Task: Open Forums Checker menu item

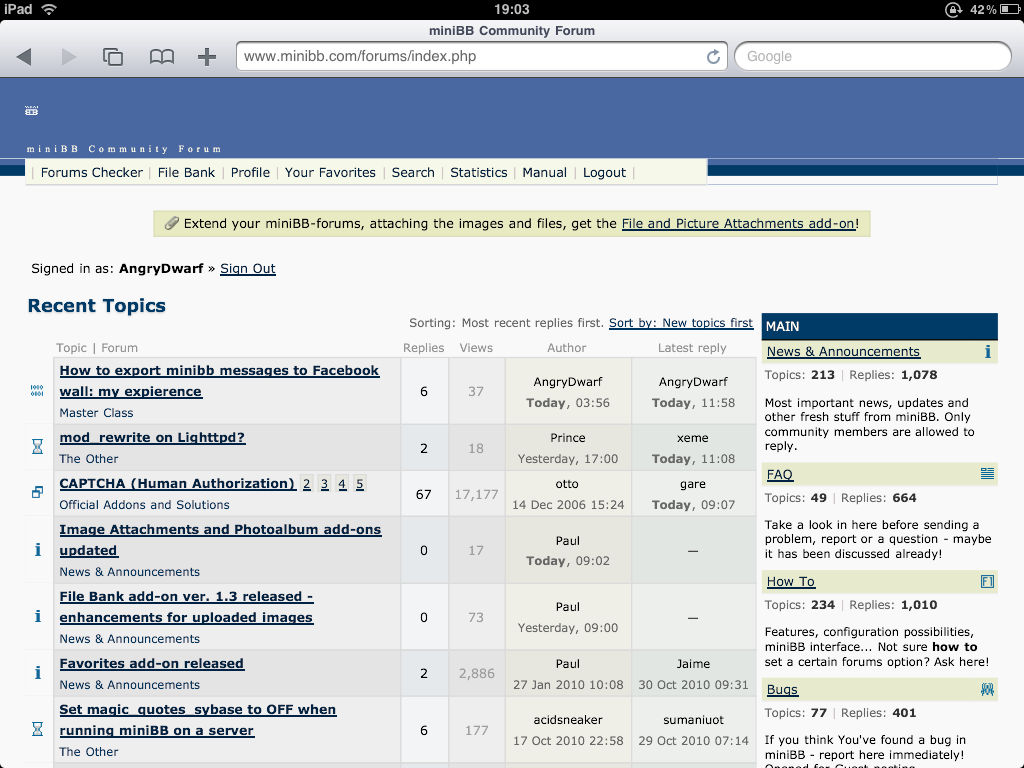Action: click(x=91, y=172)
